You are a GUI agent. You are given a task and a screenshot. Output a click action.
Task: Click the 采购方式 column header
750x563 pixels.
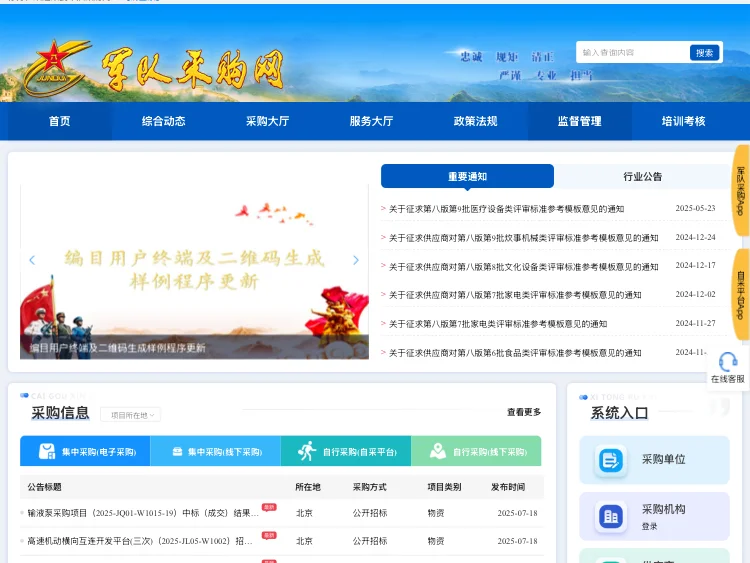point(369,487)
